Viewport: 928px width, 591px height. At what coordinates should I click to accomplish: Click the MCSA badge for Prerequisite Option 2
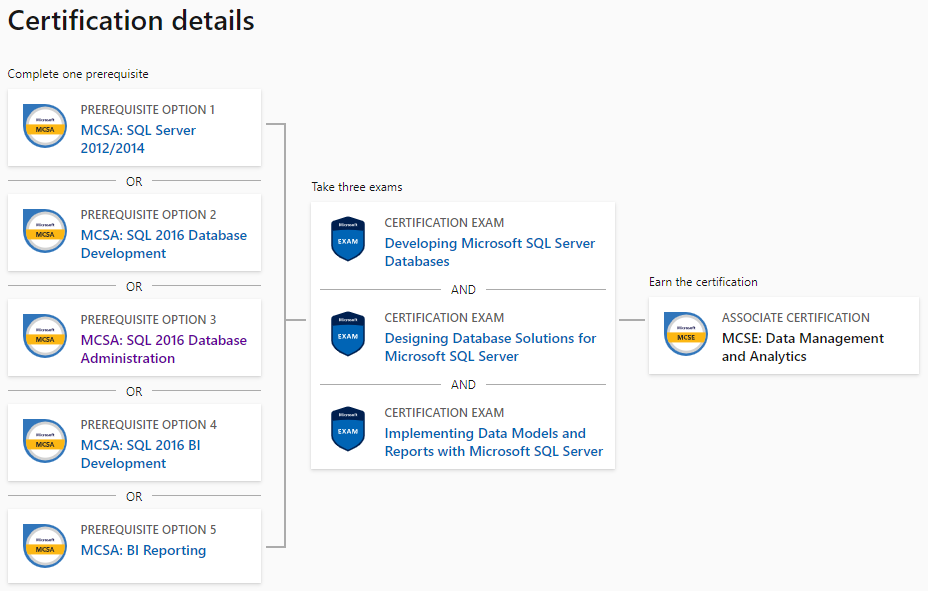[x=45, y=231]
